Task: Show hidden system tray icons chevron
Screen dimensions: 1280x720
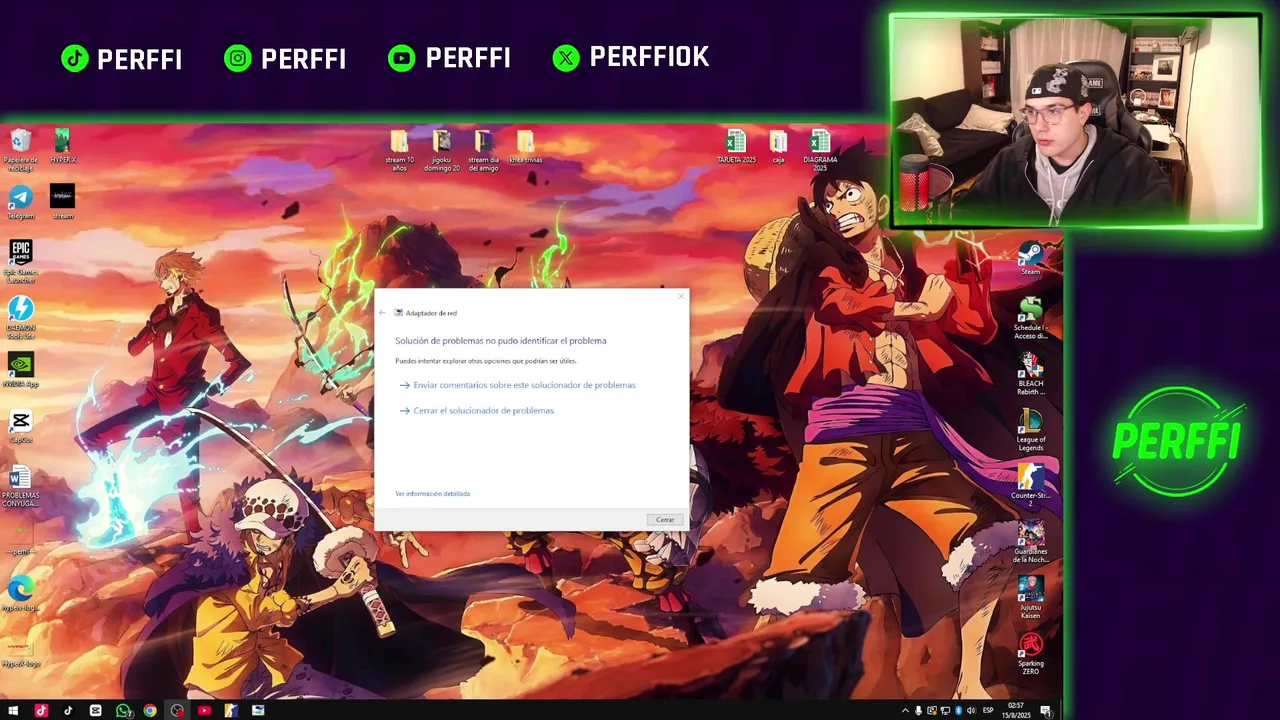Action: (905, 710)
